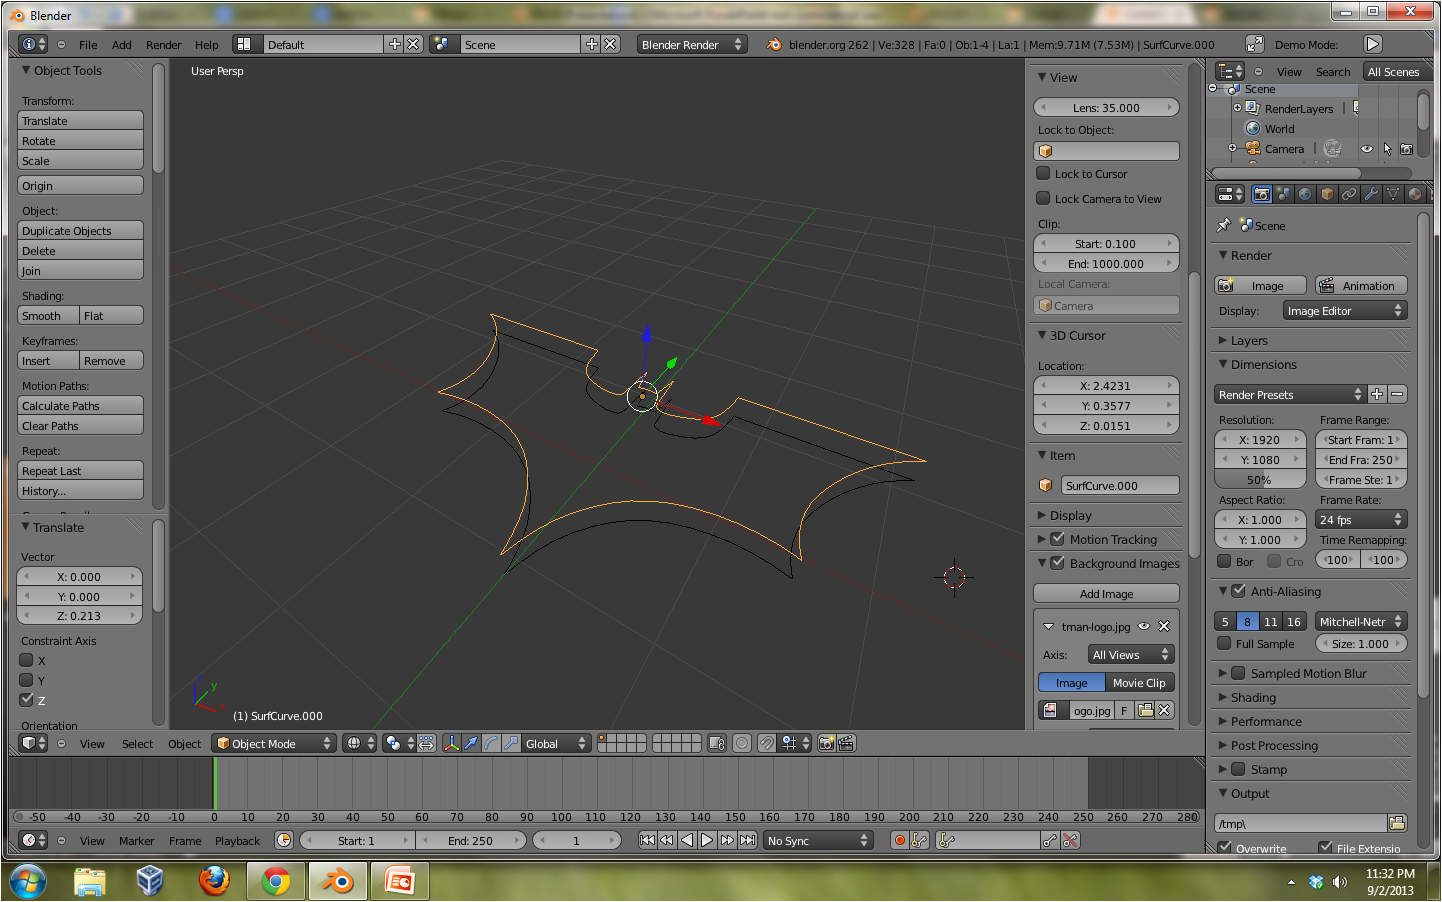
Task: Open the Add menu
Action: tap(121, 44)
